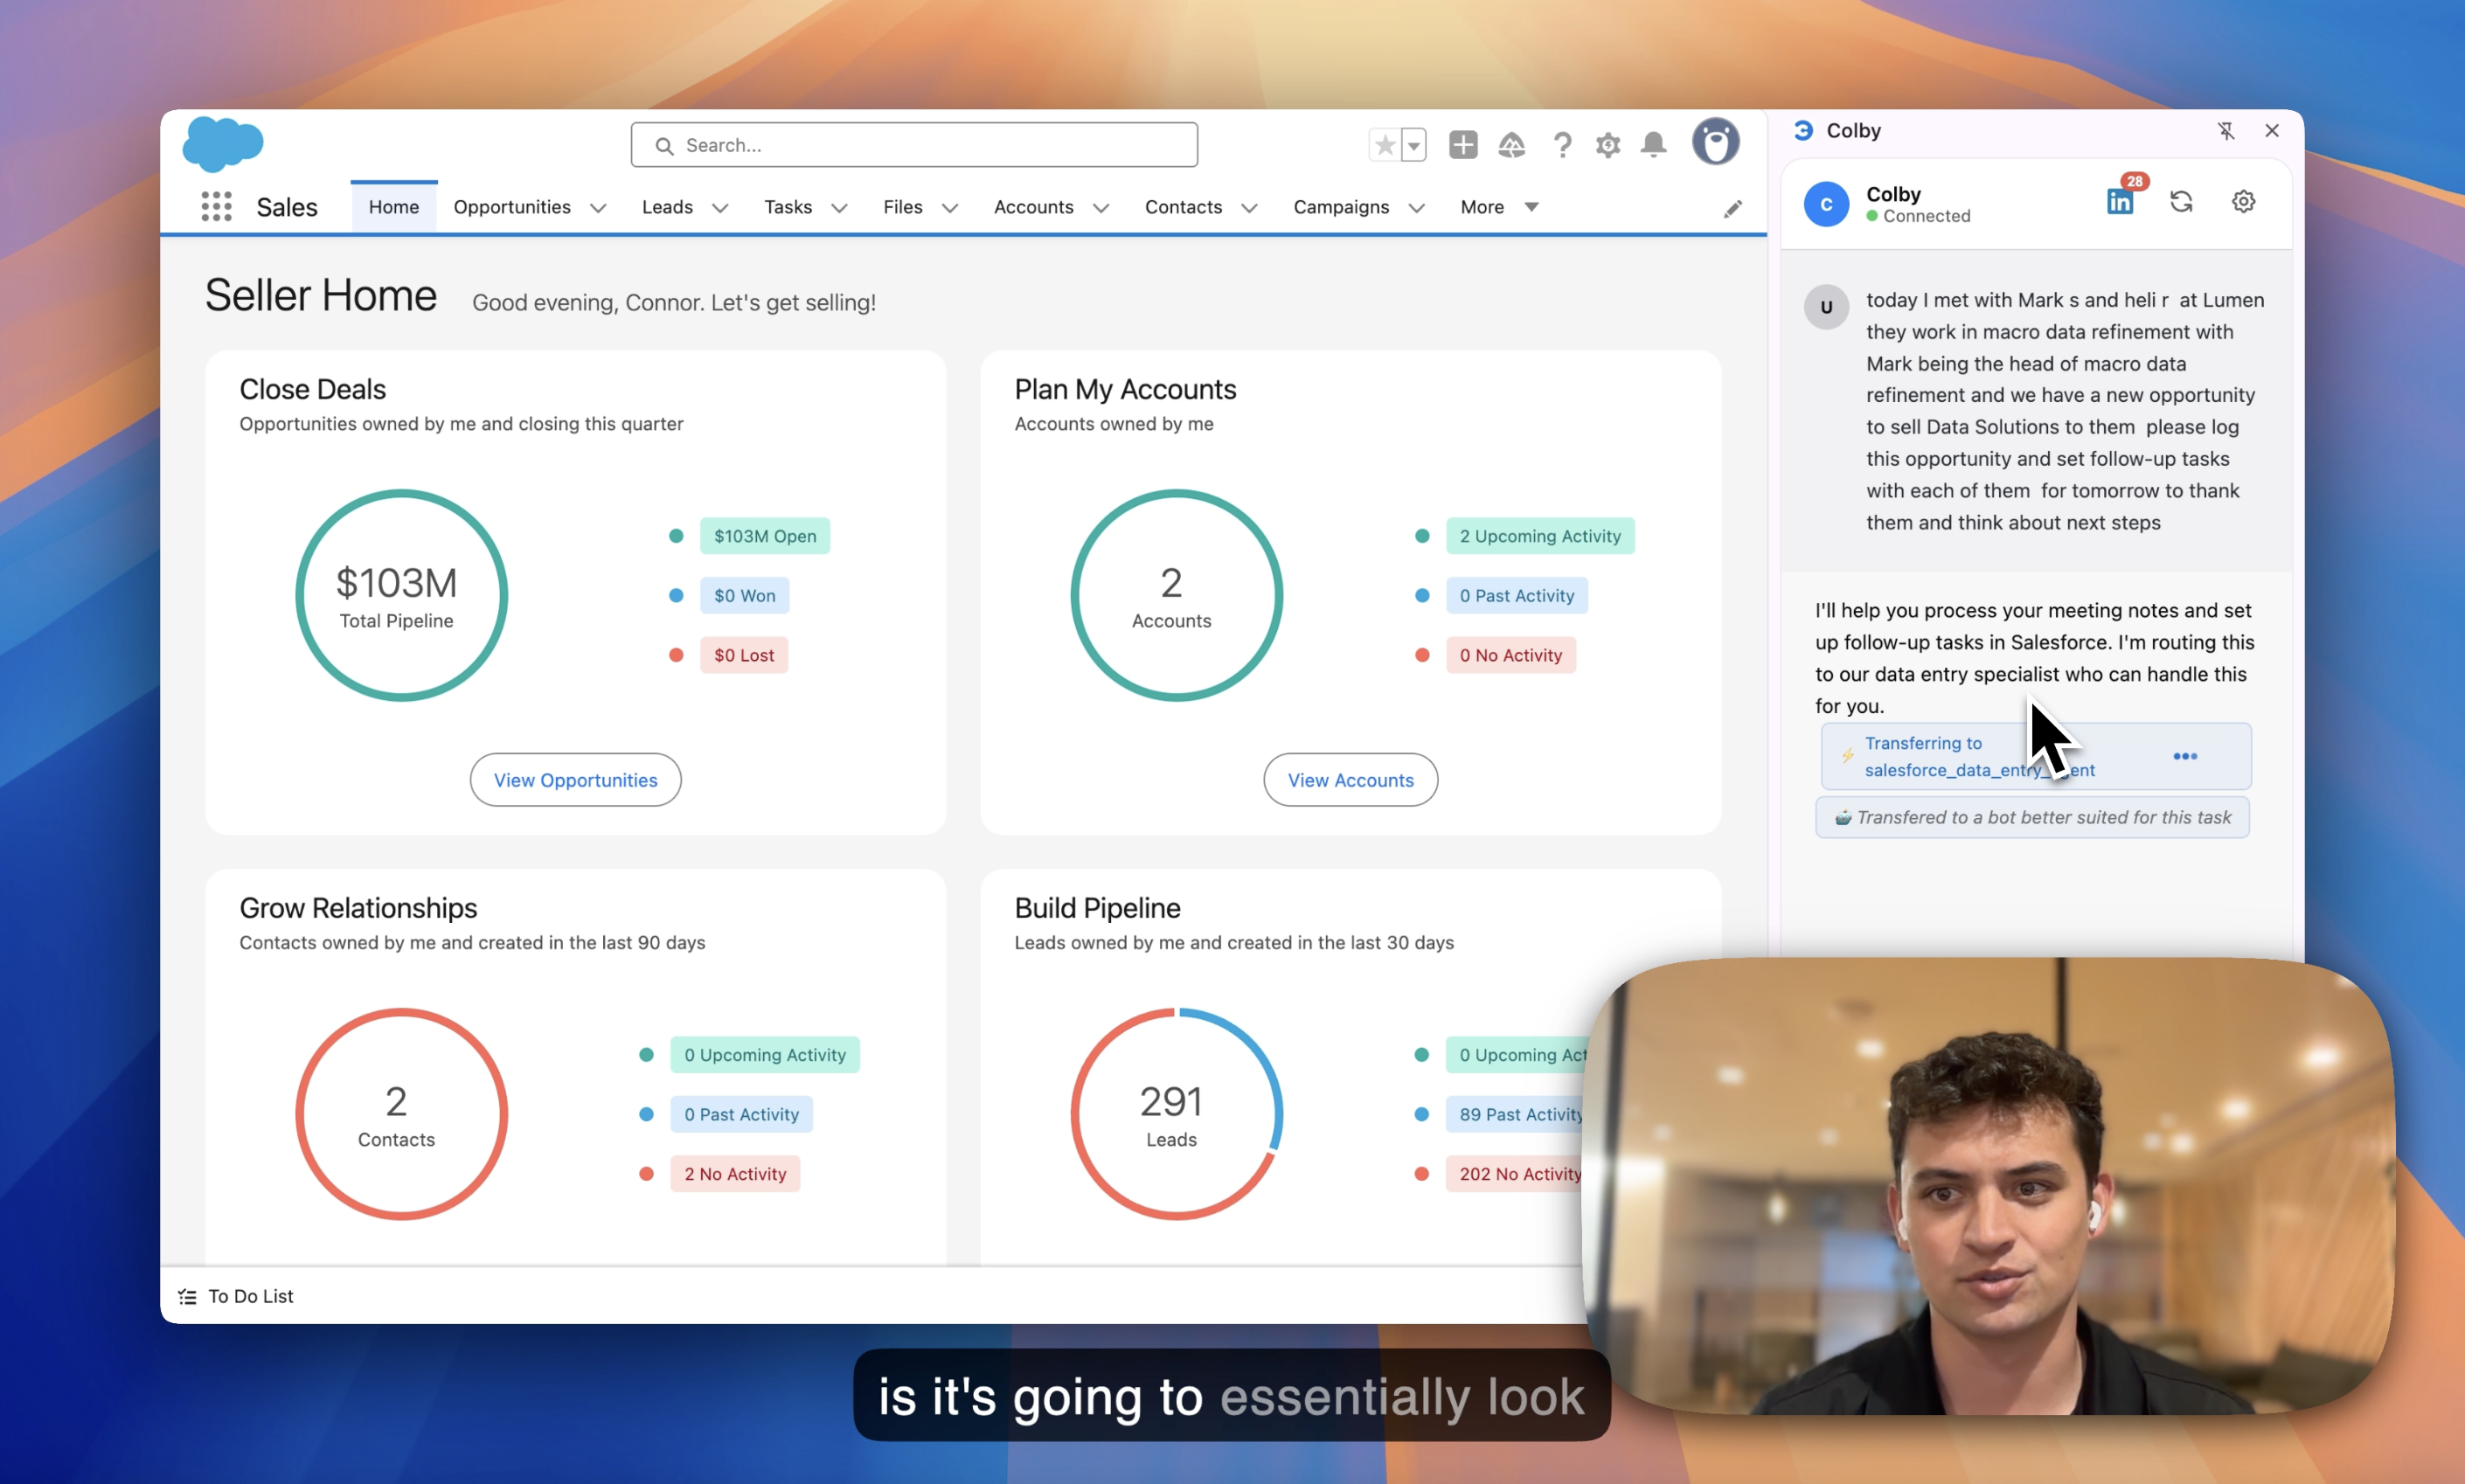Screen dimensions: 2465x1484
Task: Click the 291 Leads ring chart
Action: click(1176, 1115)
